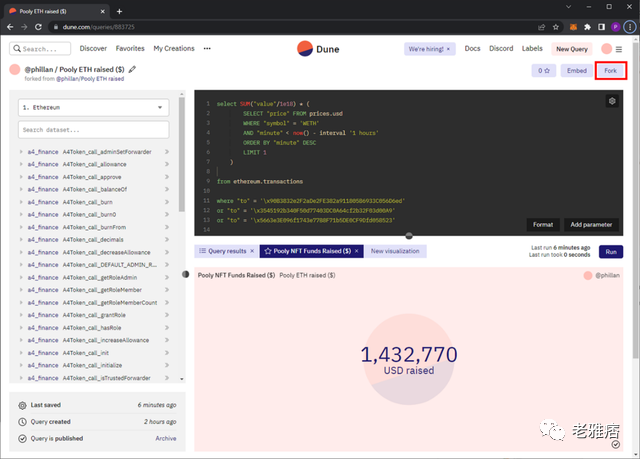Format the SQL code
The image size is (640, 459).
543,224
